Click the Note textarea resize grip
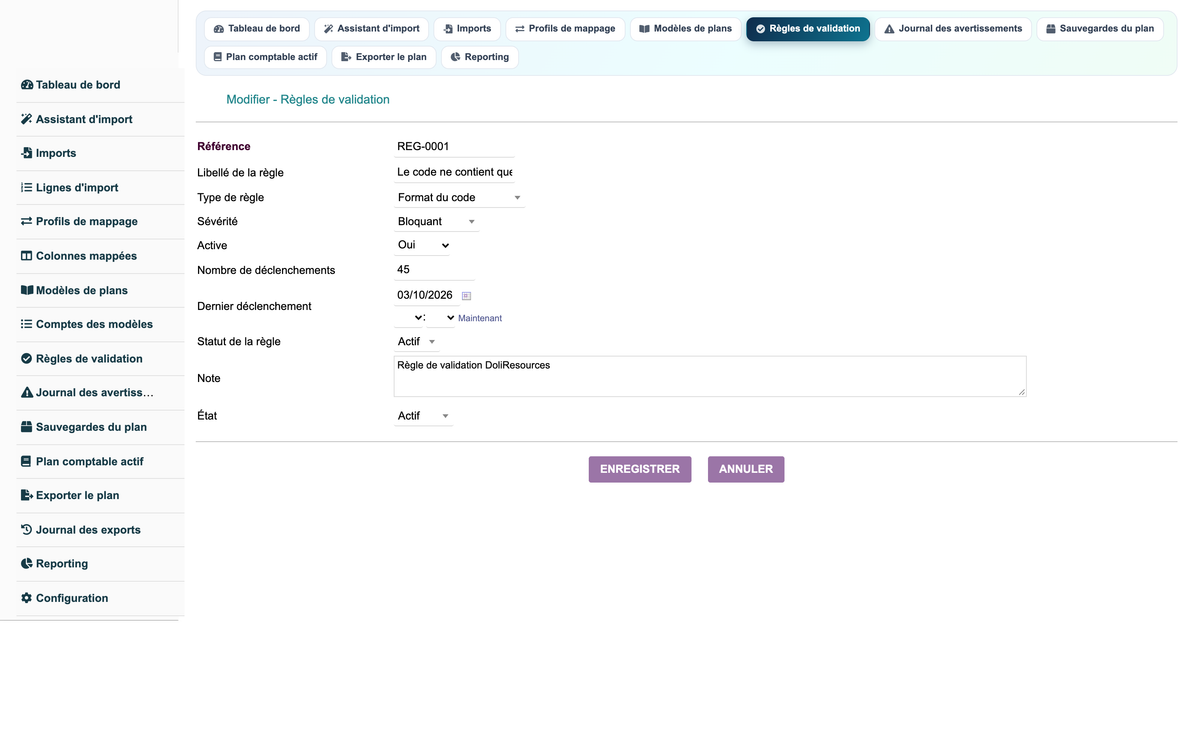 [1021, 392]
